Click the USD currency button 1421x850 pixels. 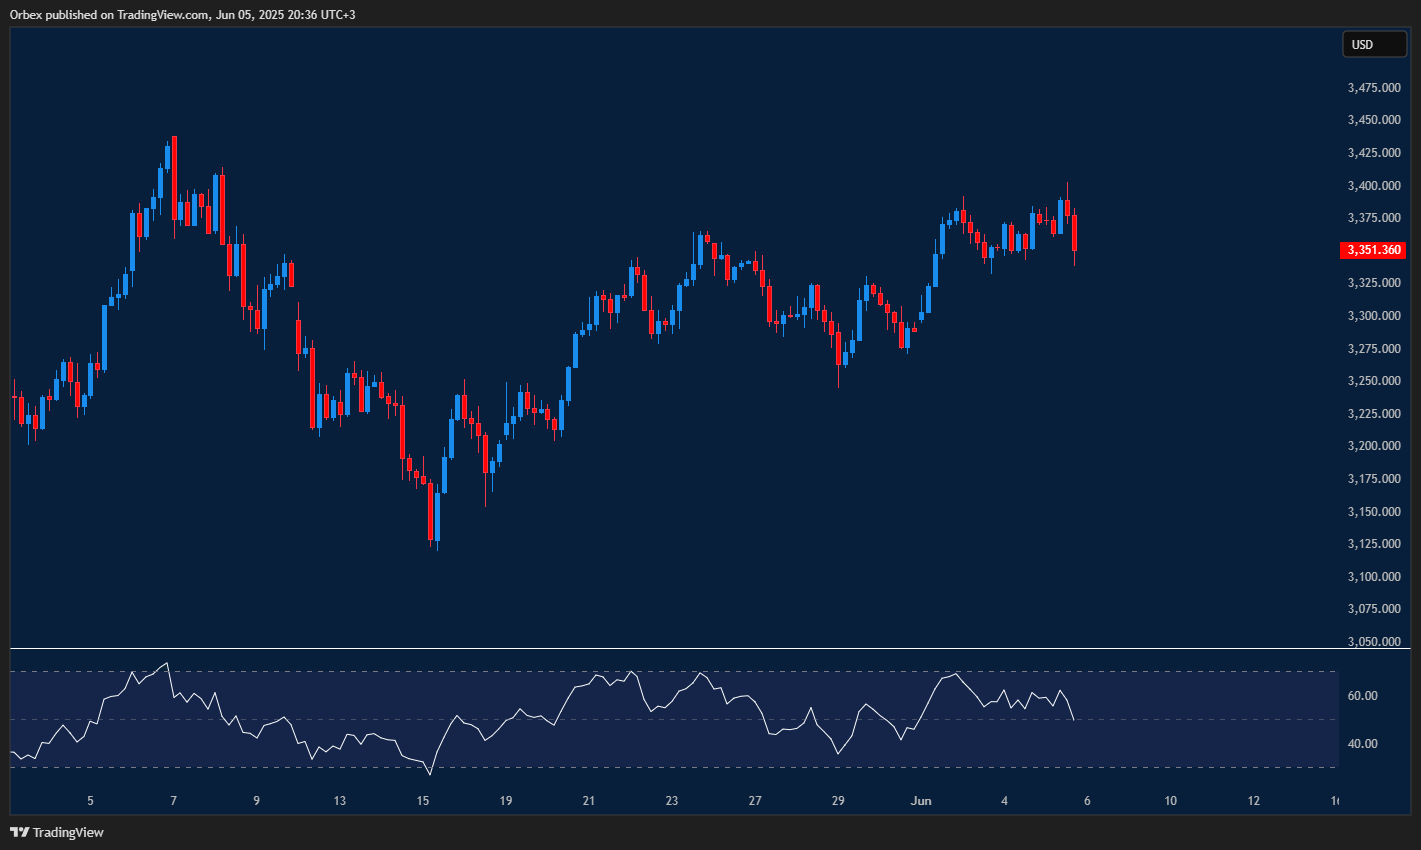(x=1374, y=44)
